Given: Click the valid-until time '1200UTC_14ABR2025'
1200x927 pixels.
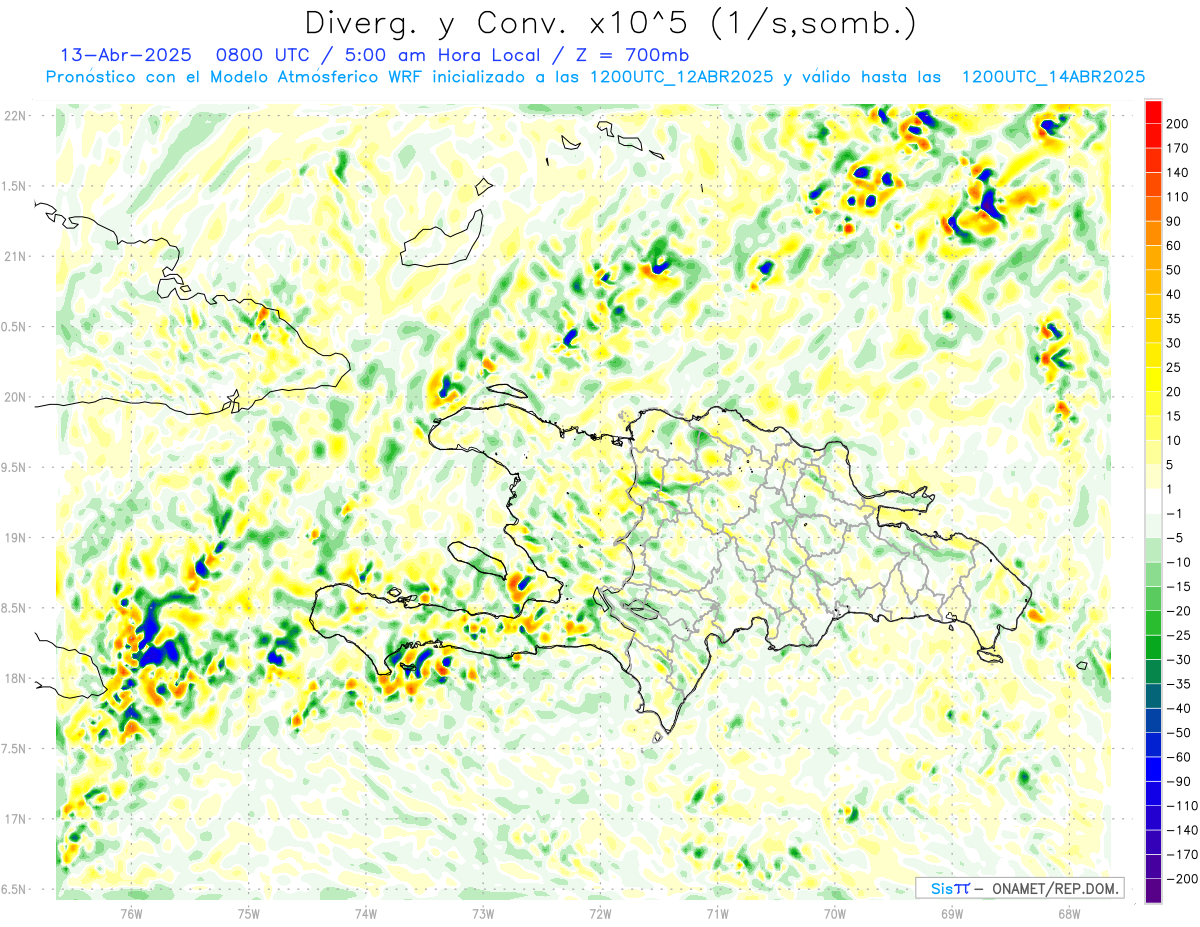Looking at the screenshot, I should 1052,77.
